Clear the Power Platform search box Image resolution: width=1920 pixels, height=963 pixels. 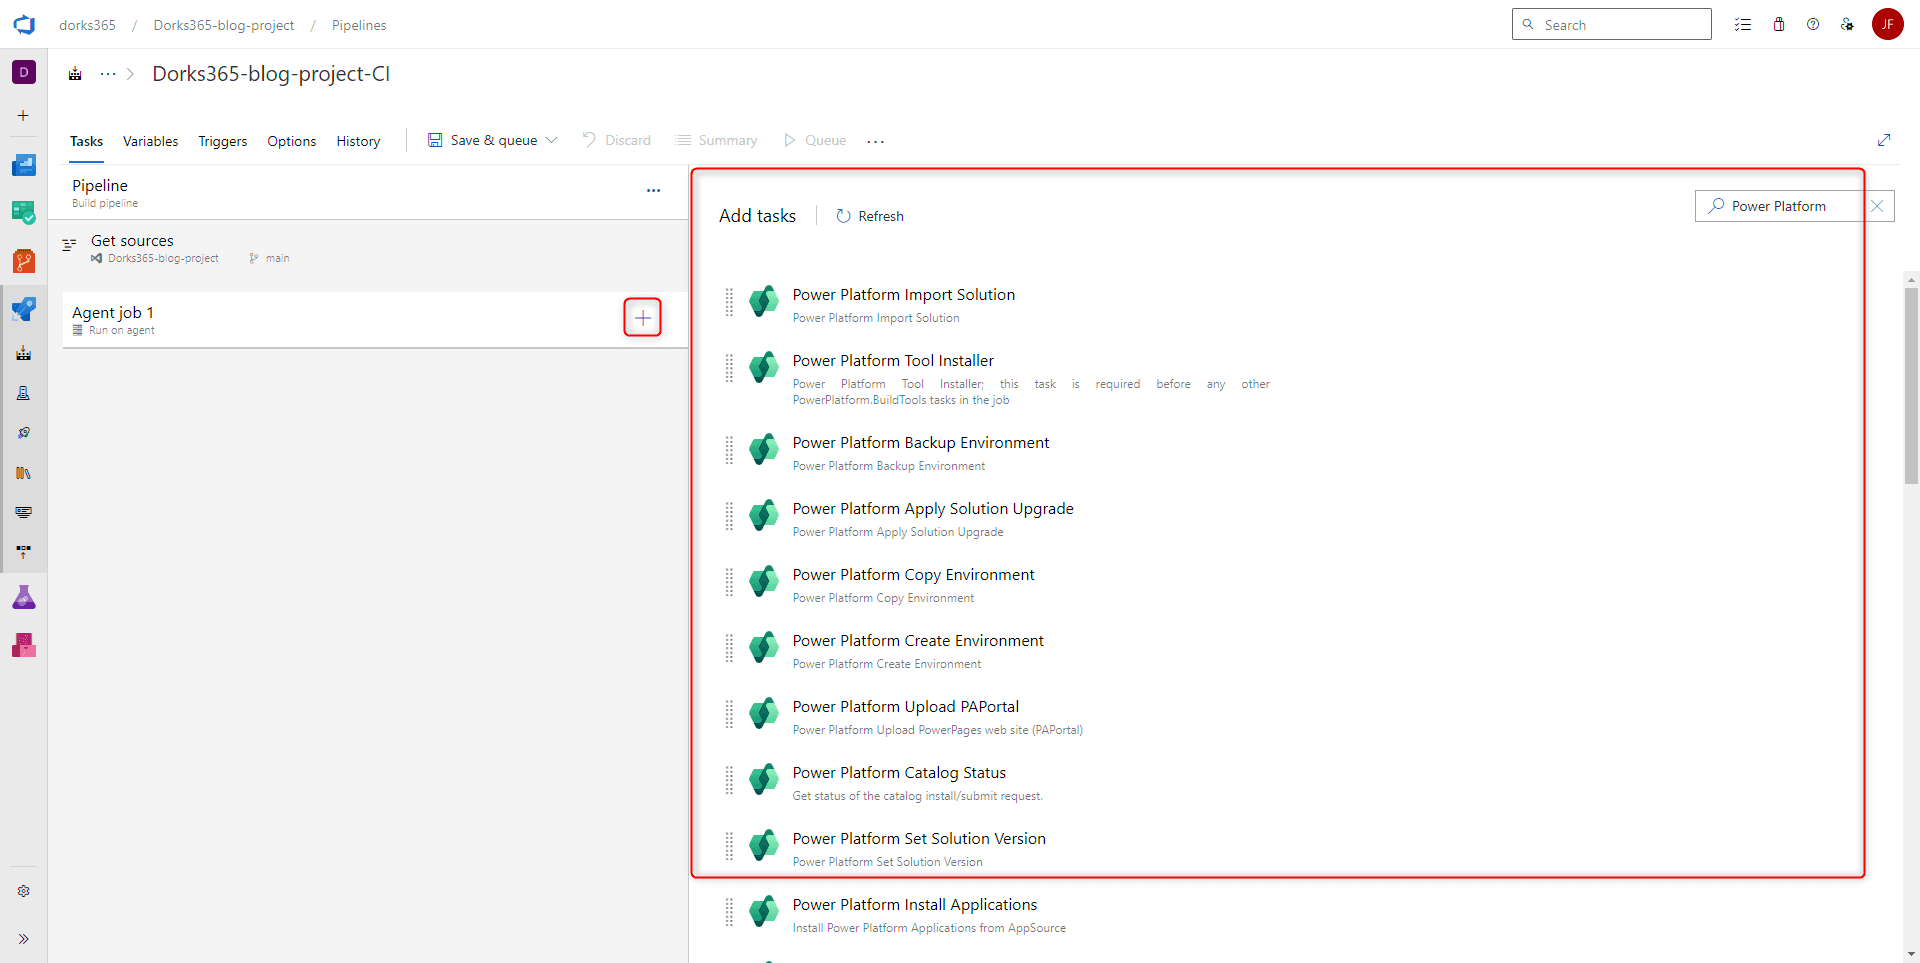coord(1877,206)
